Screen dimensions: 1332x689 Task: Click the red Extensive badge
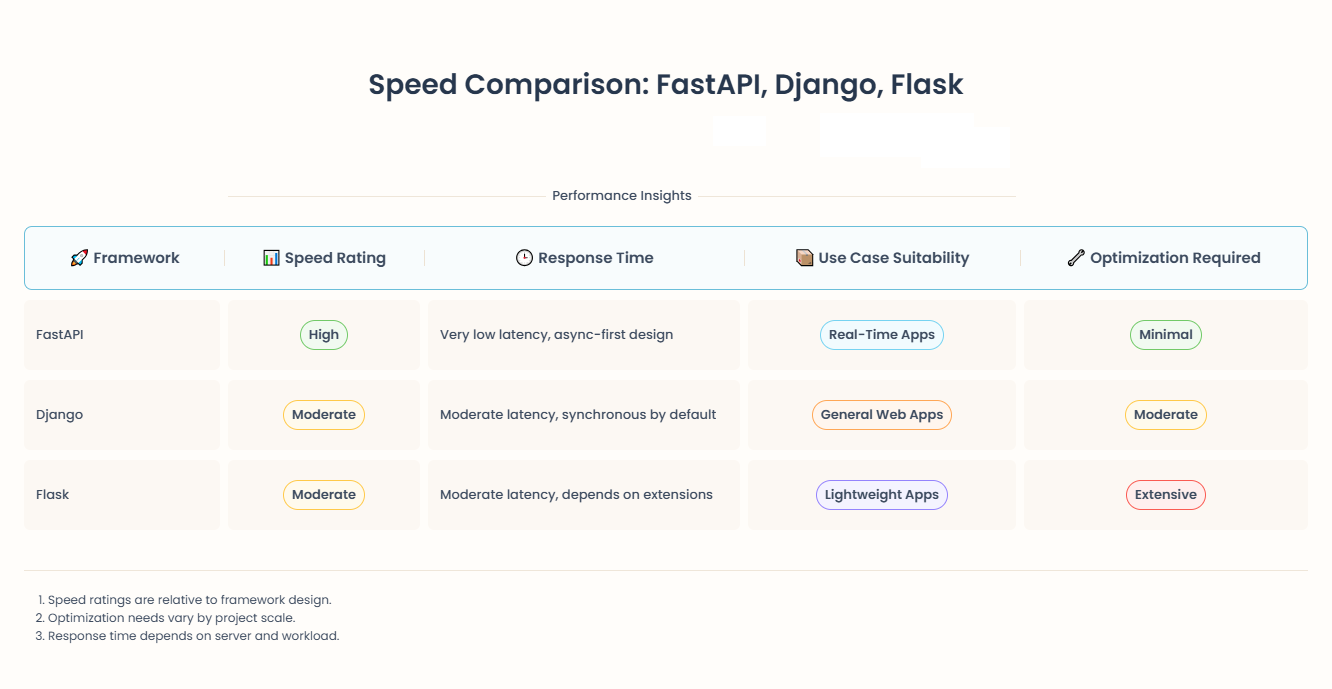point(1165,495)
